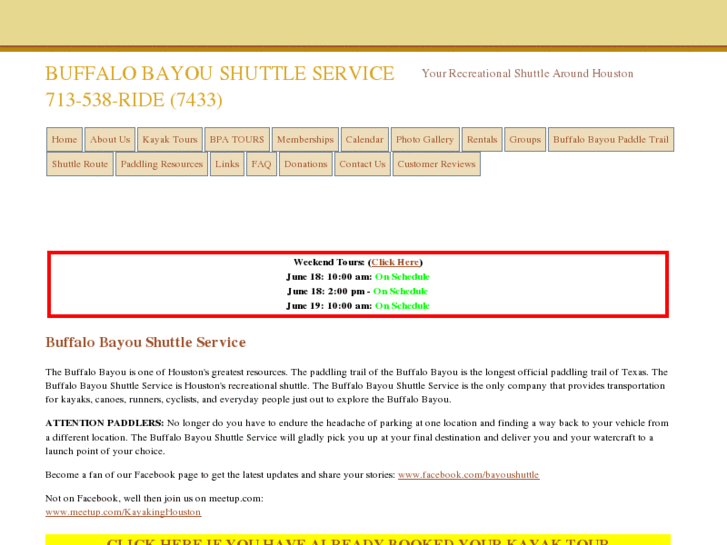Open the Donations page
727x545 pixels.
click(306, 164)
